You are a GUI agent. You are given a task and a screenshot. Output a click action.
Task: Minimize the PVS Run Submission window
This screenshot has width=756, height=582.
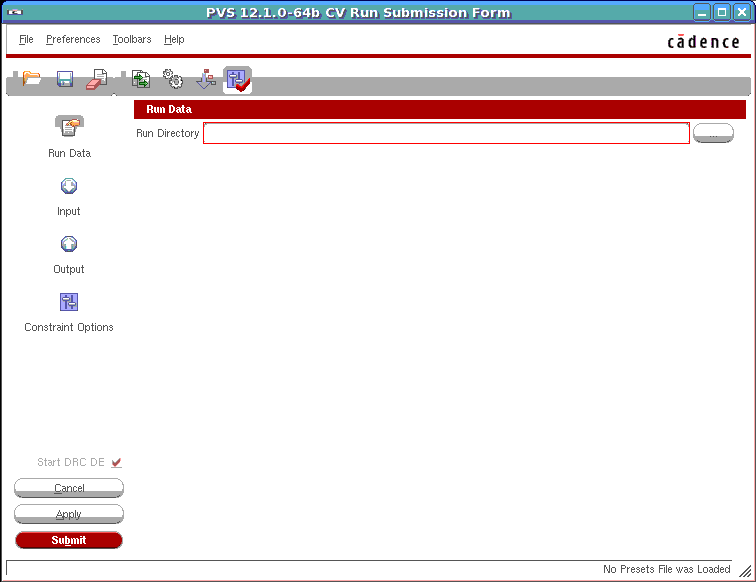[702, 12]
